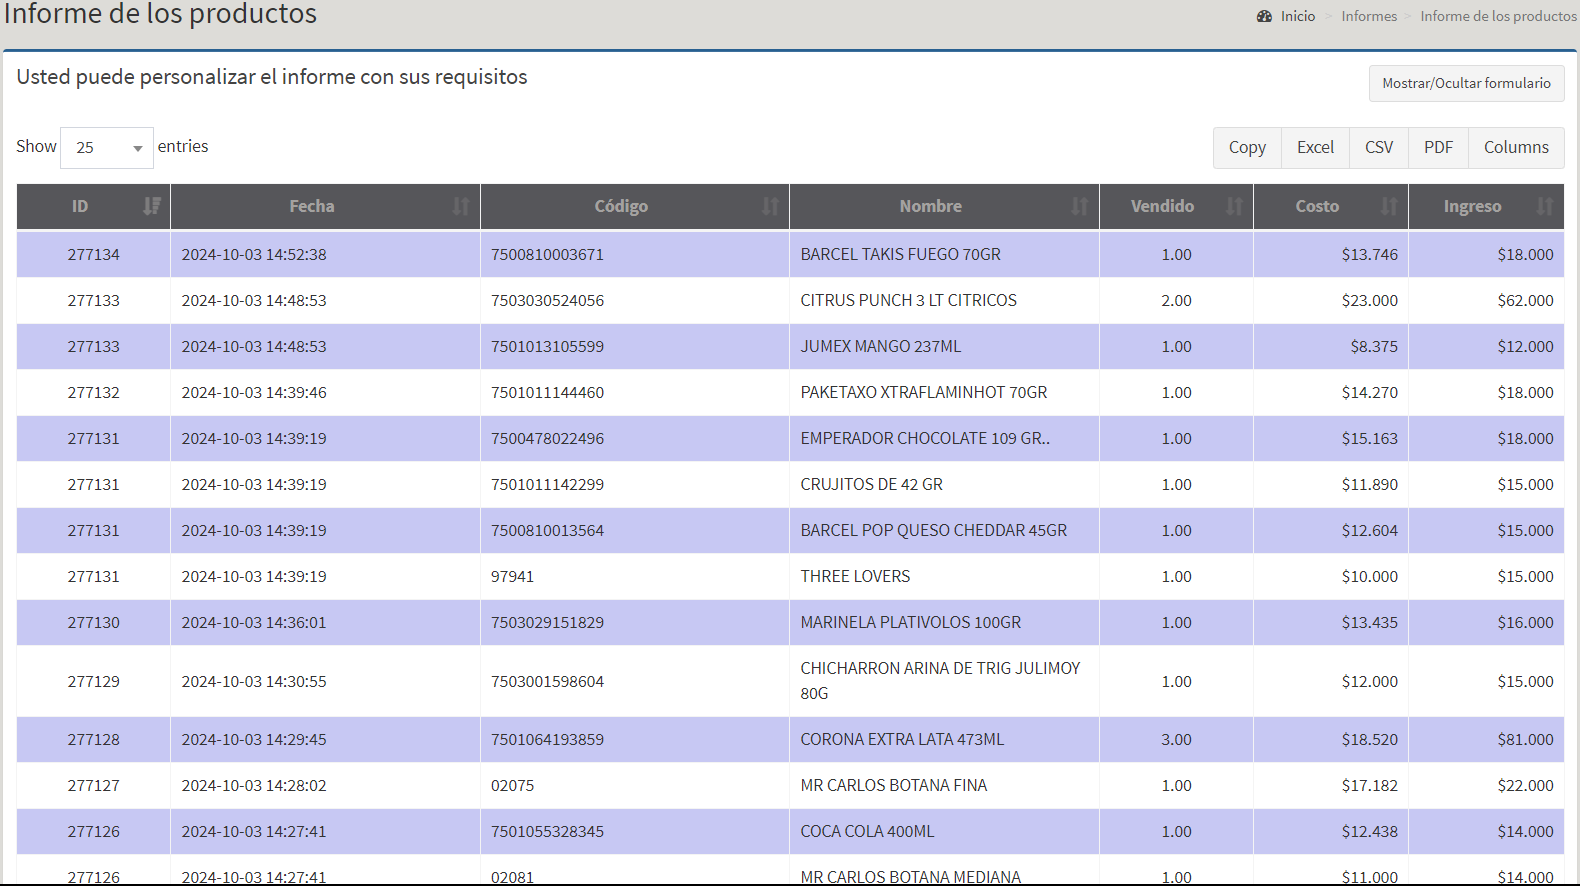Click the Ingreso column sort icon
The image size is (1580, 886).
click(x=1544, y=206)
